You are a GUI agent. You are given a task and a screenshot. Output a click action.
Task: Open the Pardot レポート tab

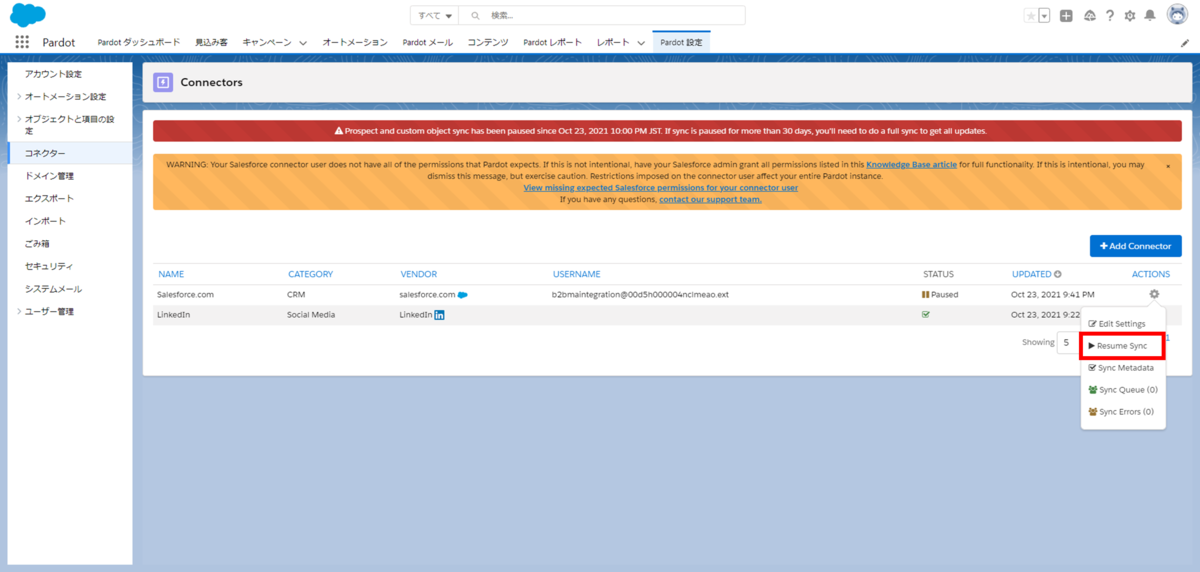552,43
